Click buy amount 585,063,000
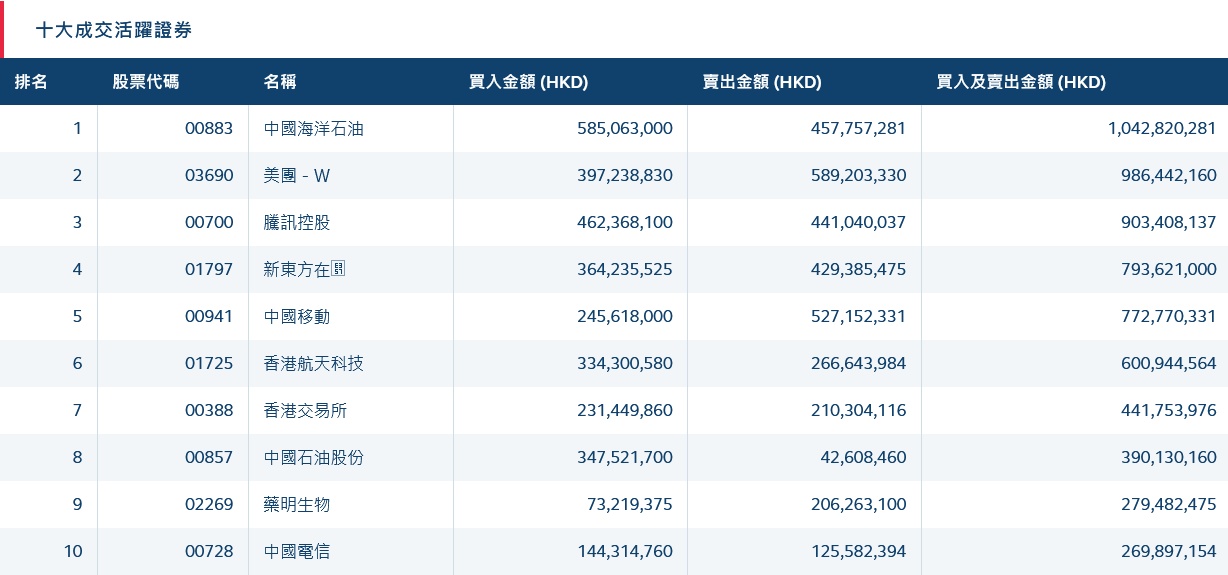The image size is (1228, 575). coord(625,128)
